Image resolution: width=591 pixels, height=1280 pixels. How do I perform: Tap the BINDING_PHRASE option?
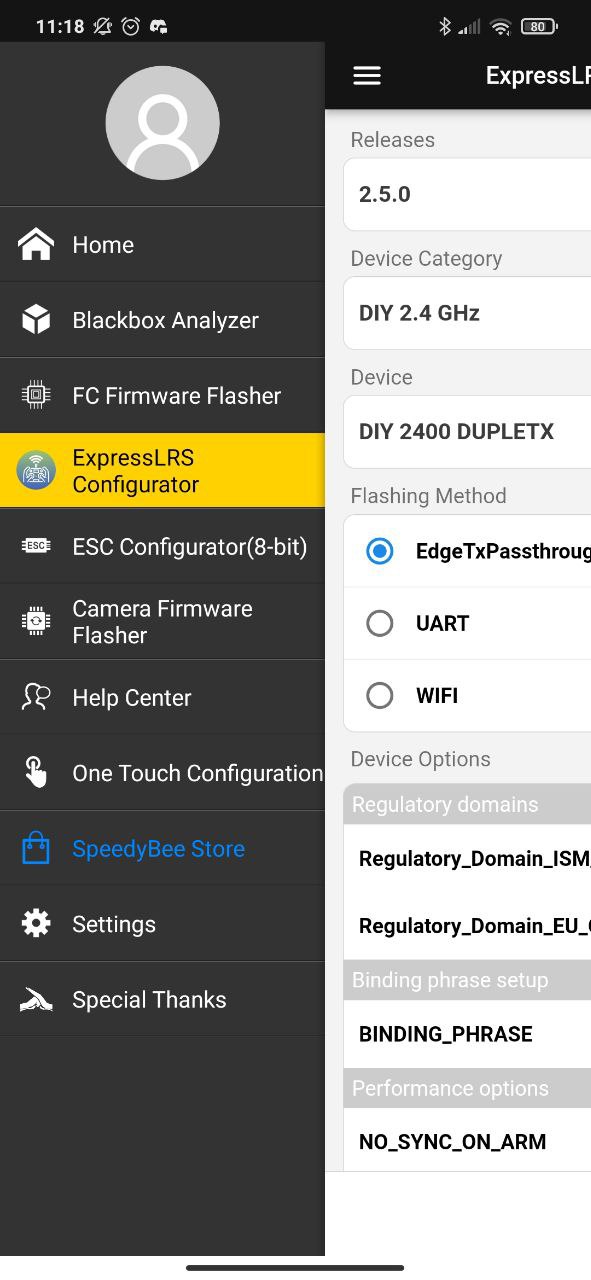tap(467, 1034)
